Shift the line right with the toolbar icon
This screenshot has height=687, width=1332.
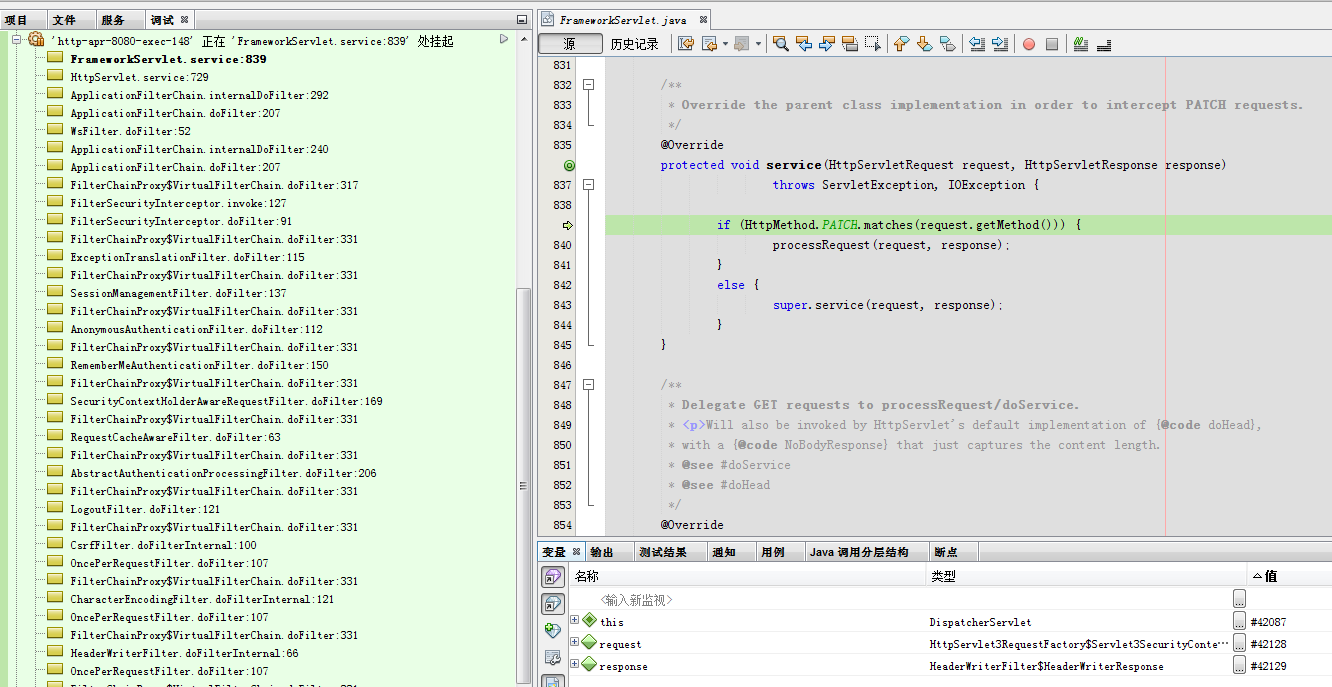(1000, 44)
